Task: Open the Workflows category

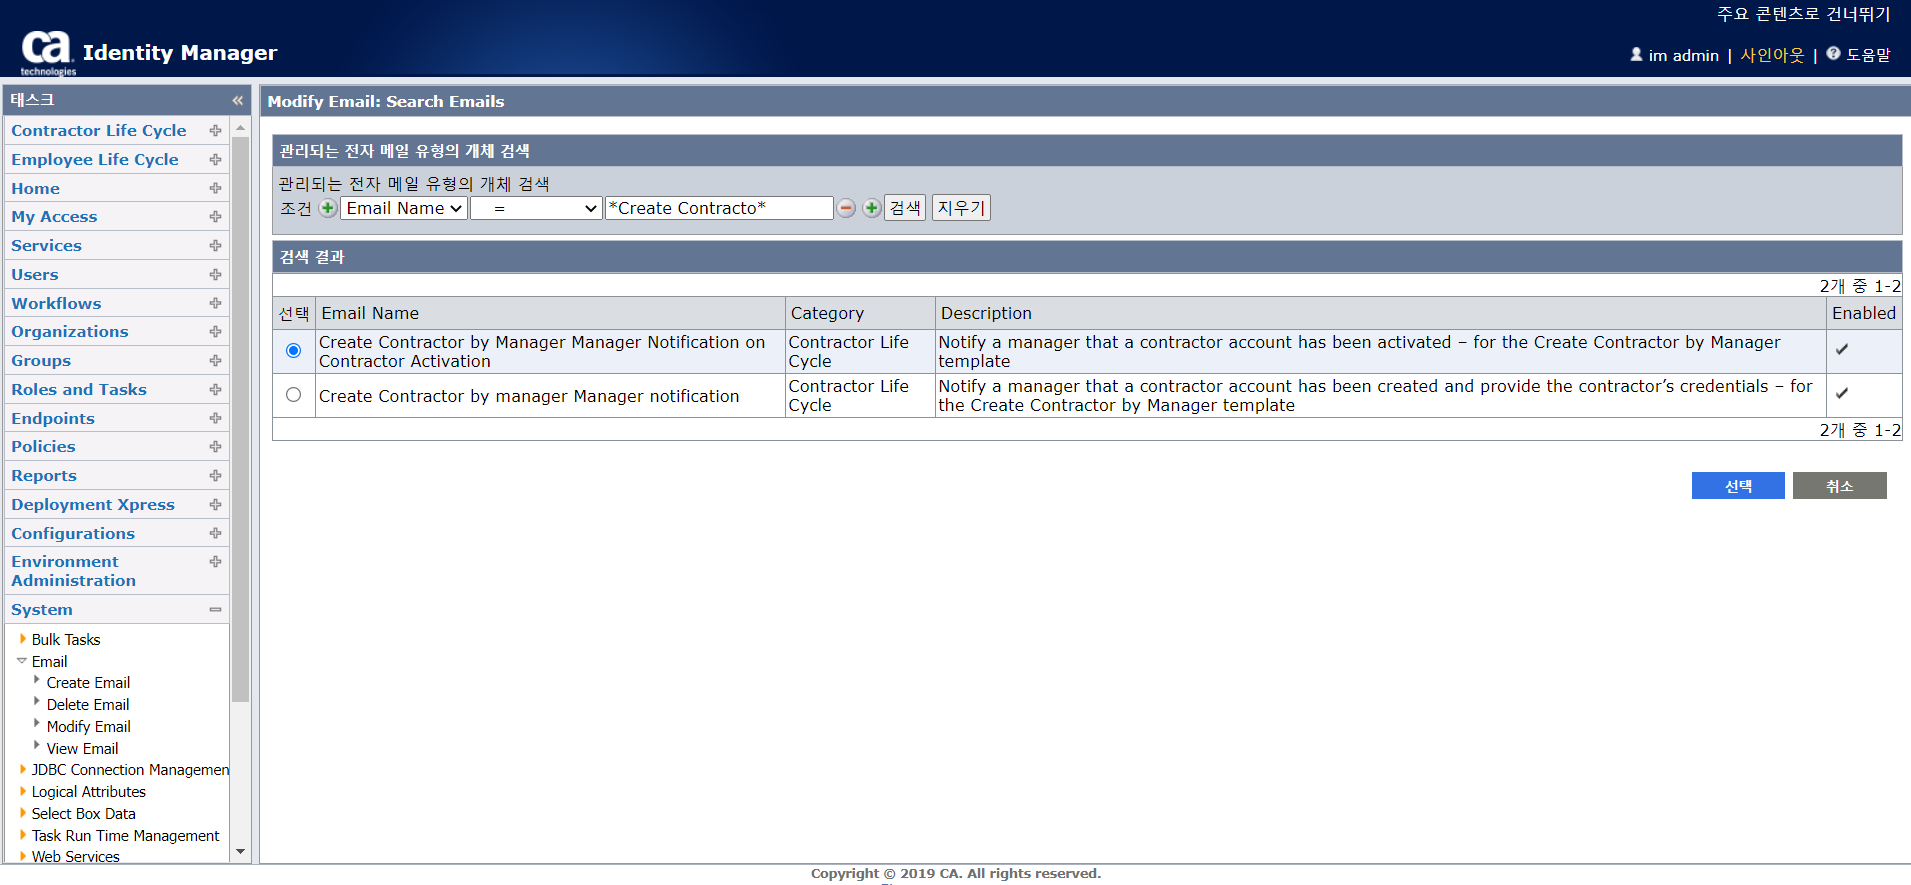Action: tap(56, 303)
